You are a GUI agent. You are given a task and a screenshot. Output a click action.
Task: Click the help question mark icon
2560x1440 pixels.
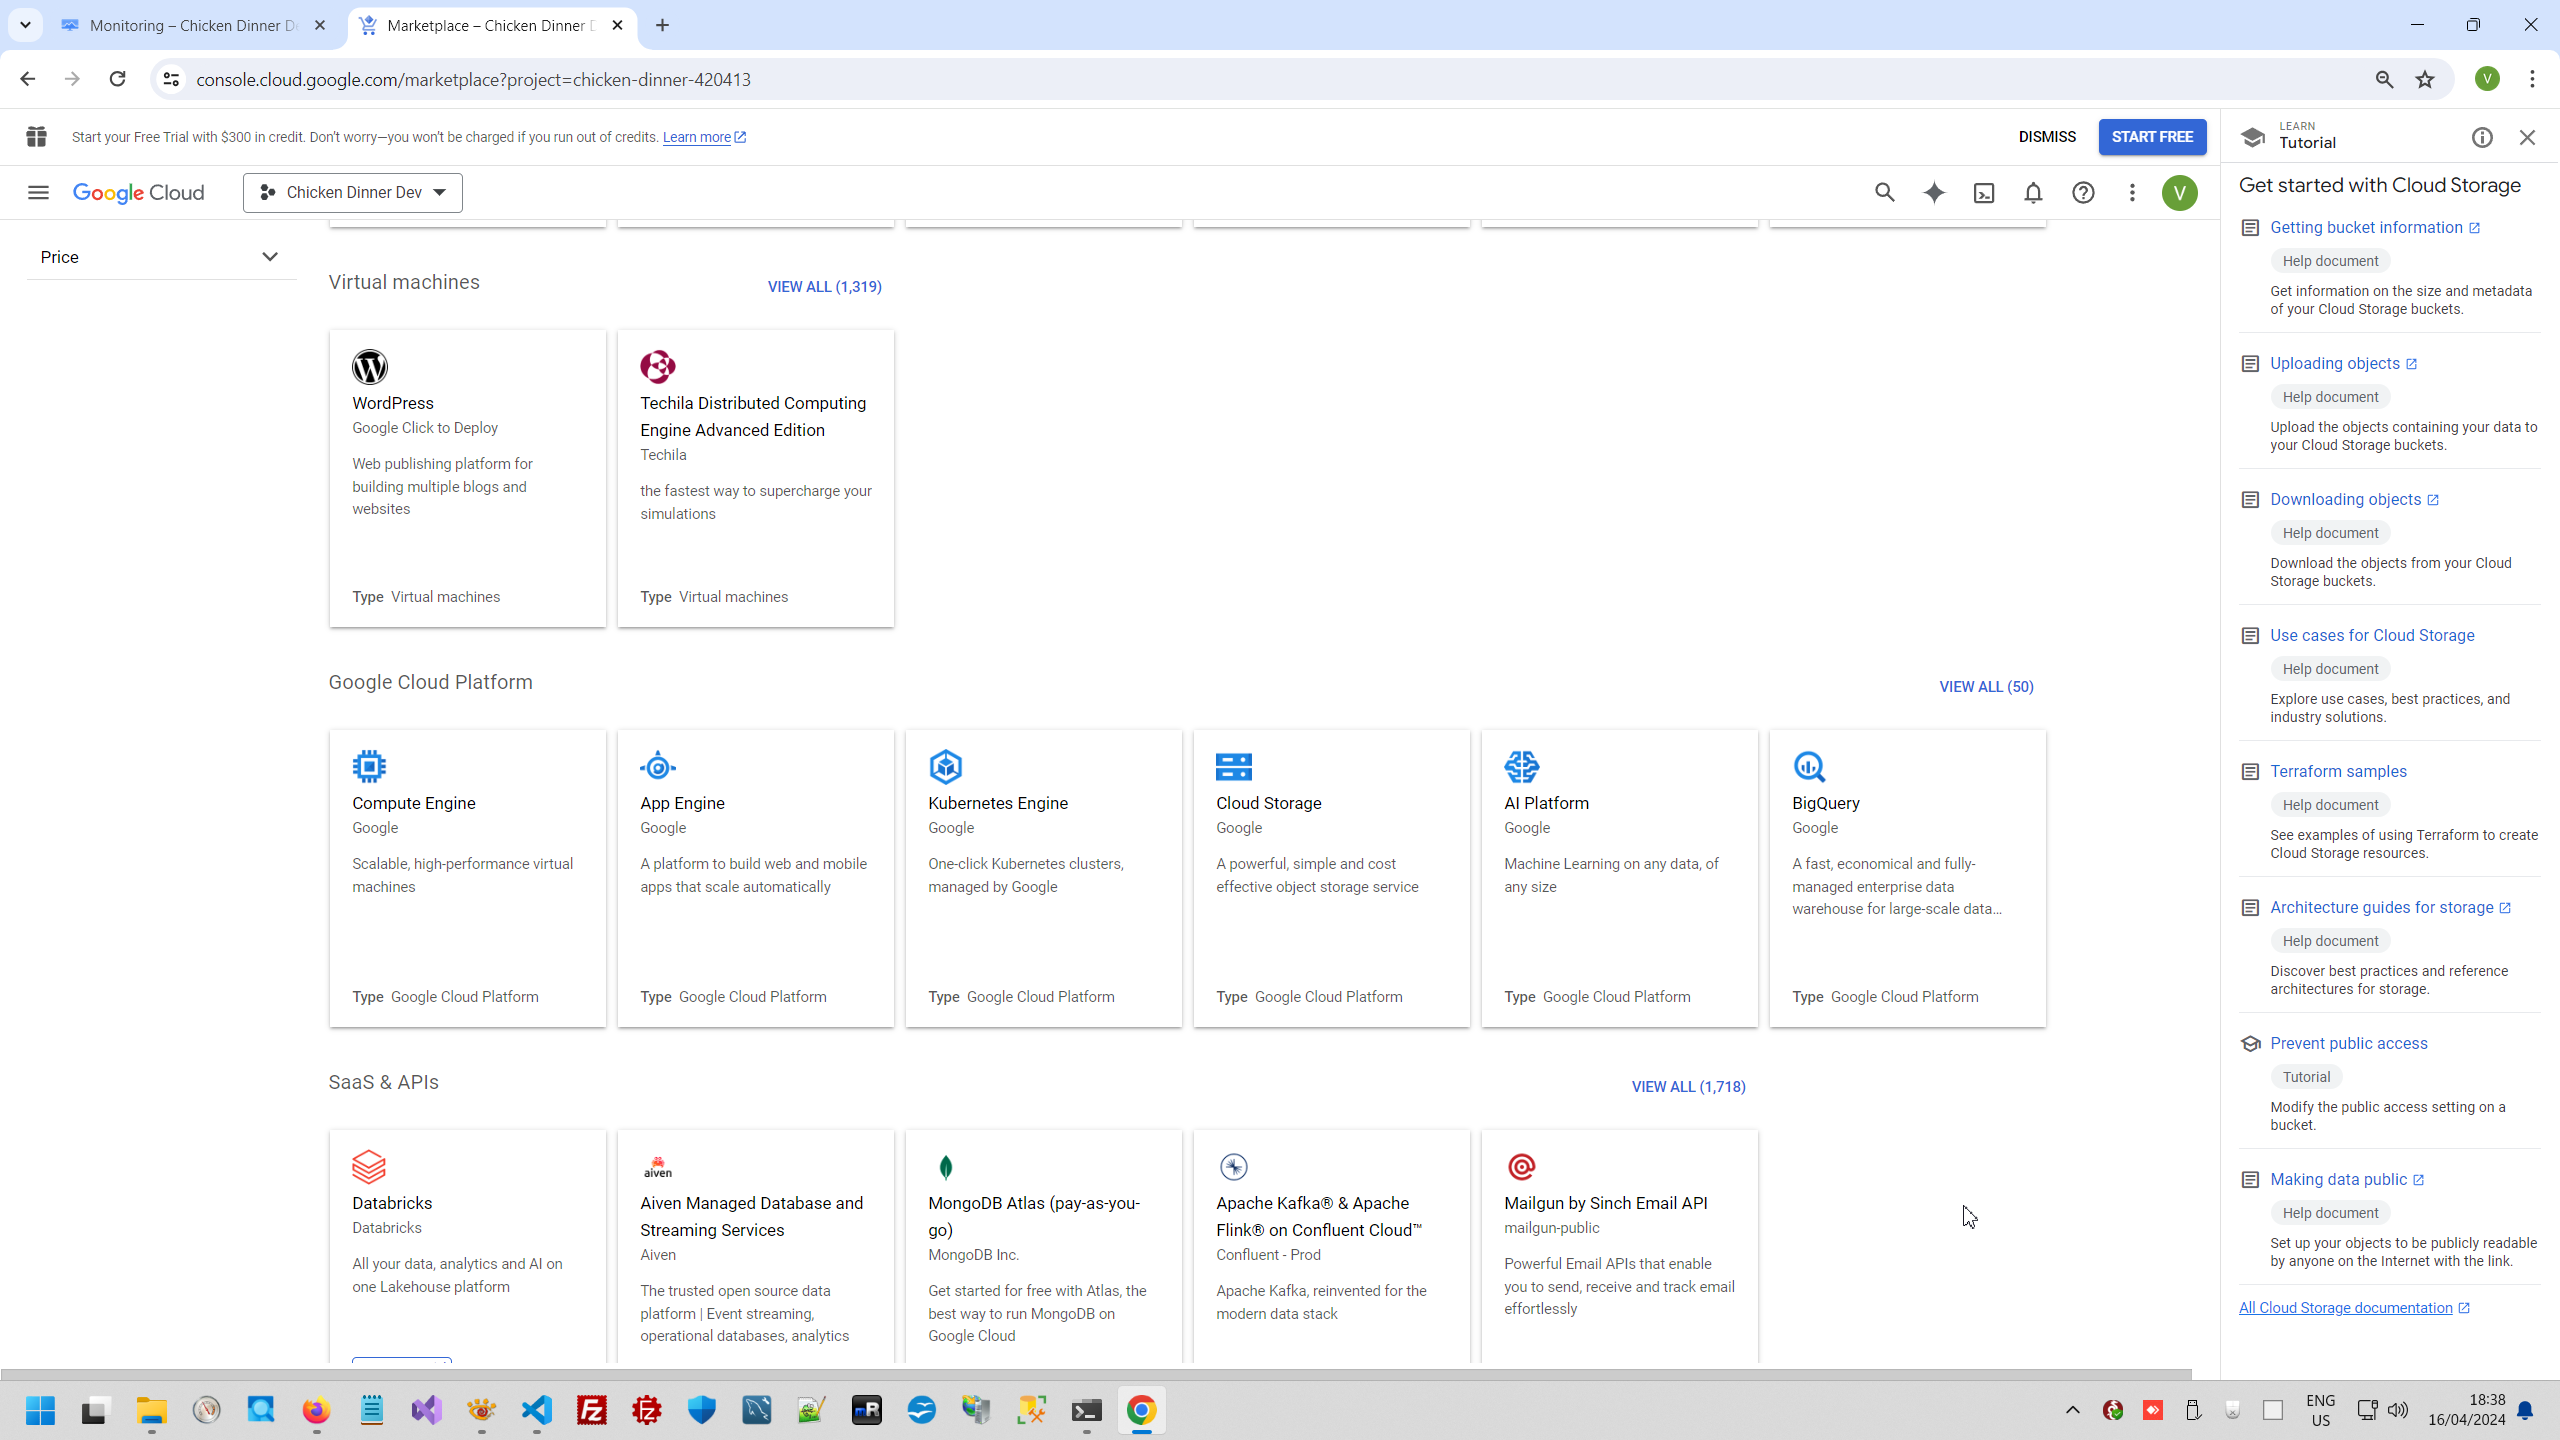(x=2083, y=193)
